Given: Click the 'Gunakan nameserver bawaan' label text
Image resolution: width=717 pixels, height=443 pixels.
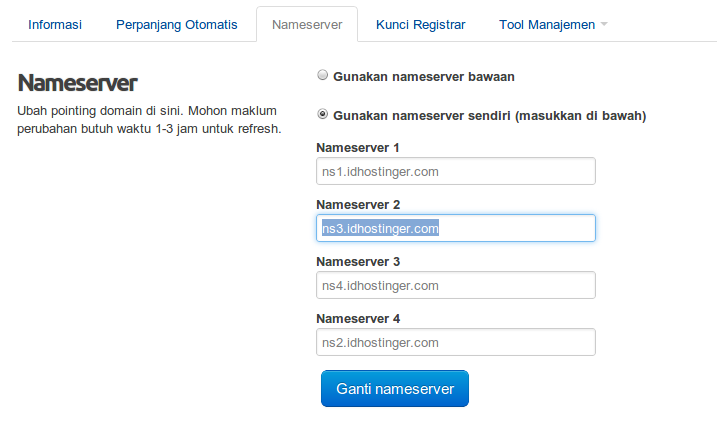Looking at the screenshot, I should click(423, 76).
